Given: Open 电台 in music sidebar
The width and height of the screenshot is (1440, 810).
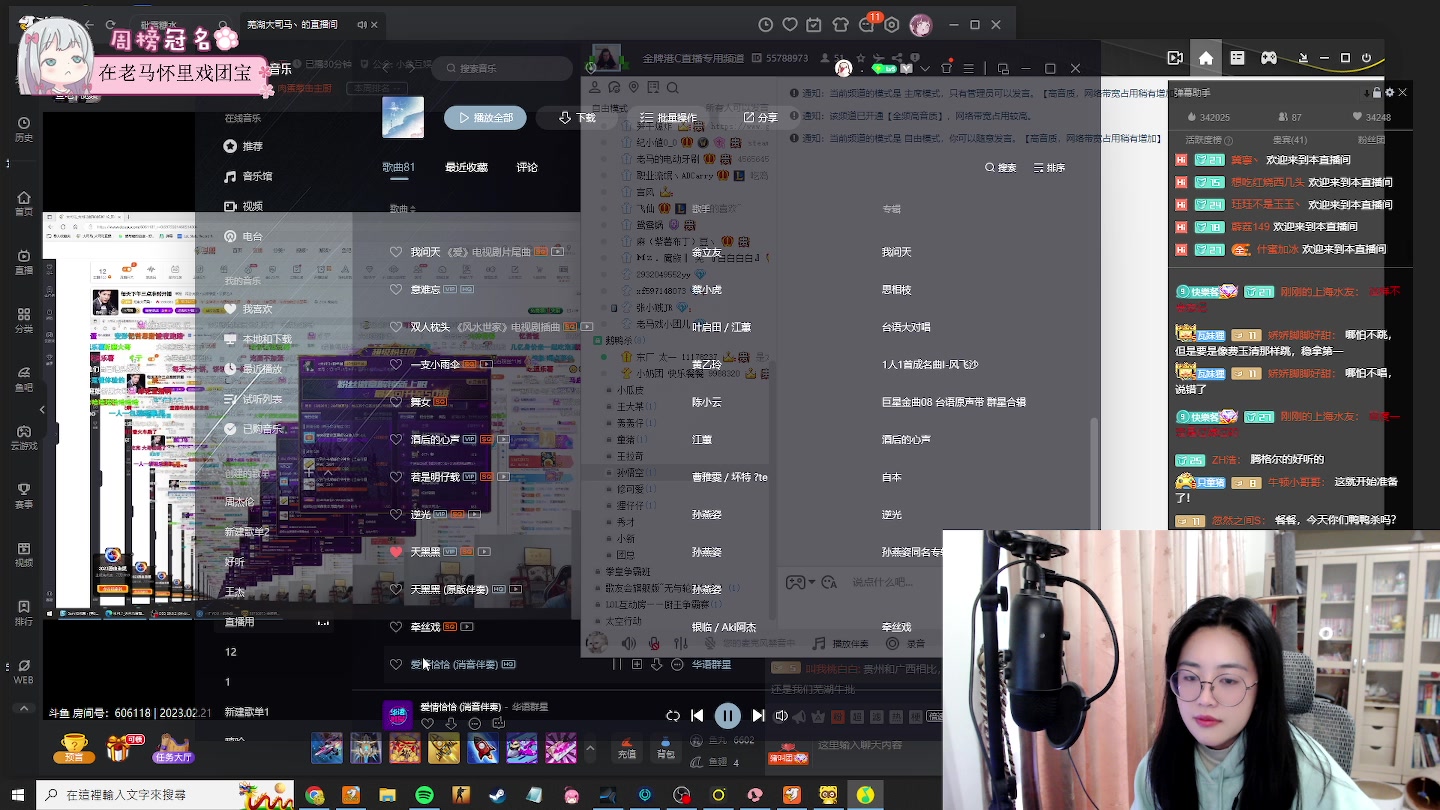Looking at the screenshot, I should (x=243, y=236).
